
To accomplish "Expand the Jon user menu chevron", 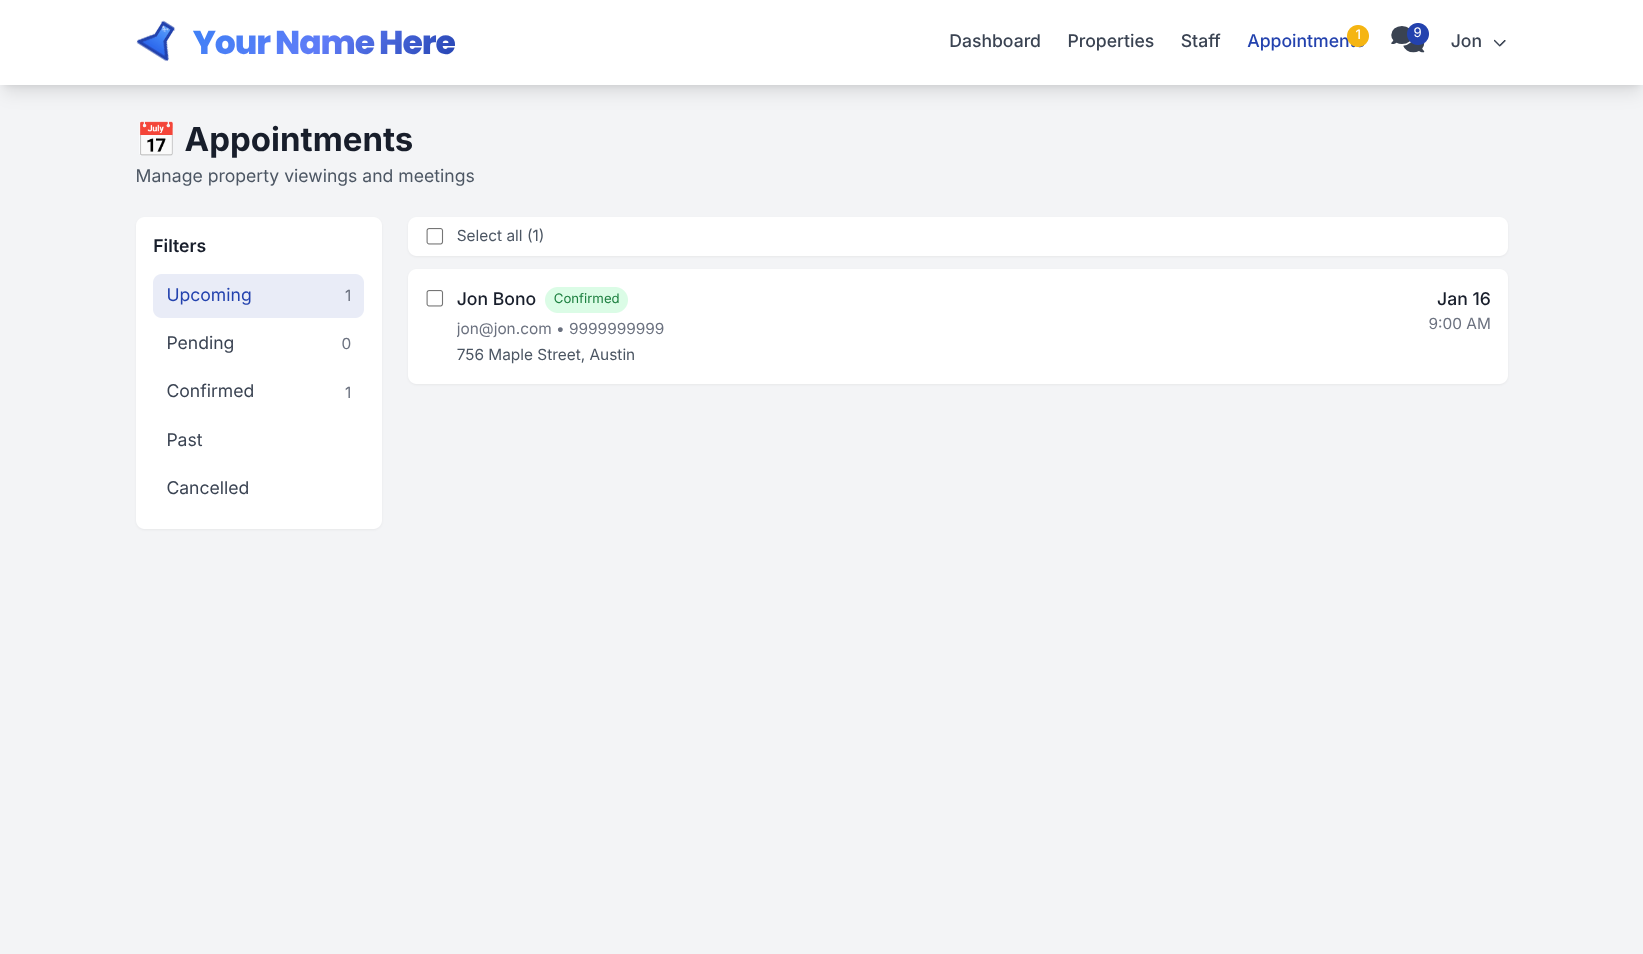I will click(1499, 43).
